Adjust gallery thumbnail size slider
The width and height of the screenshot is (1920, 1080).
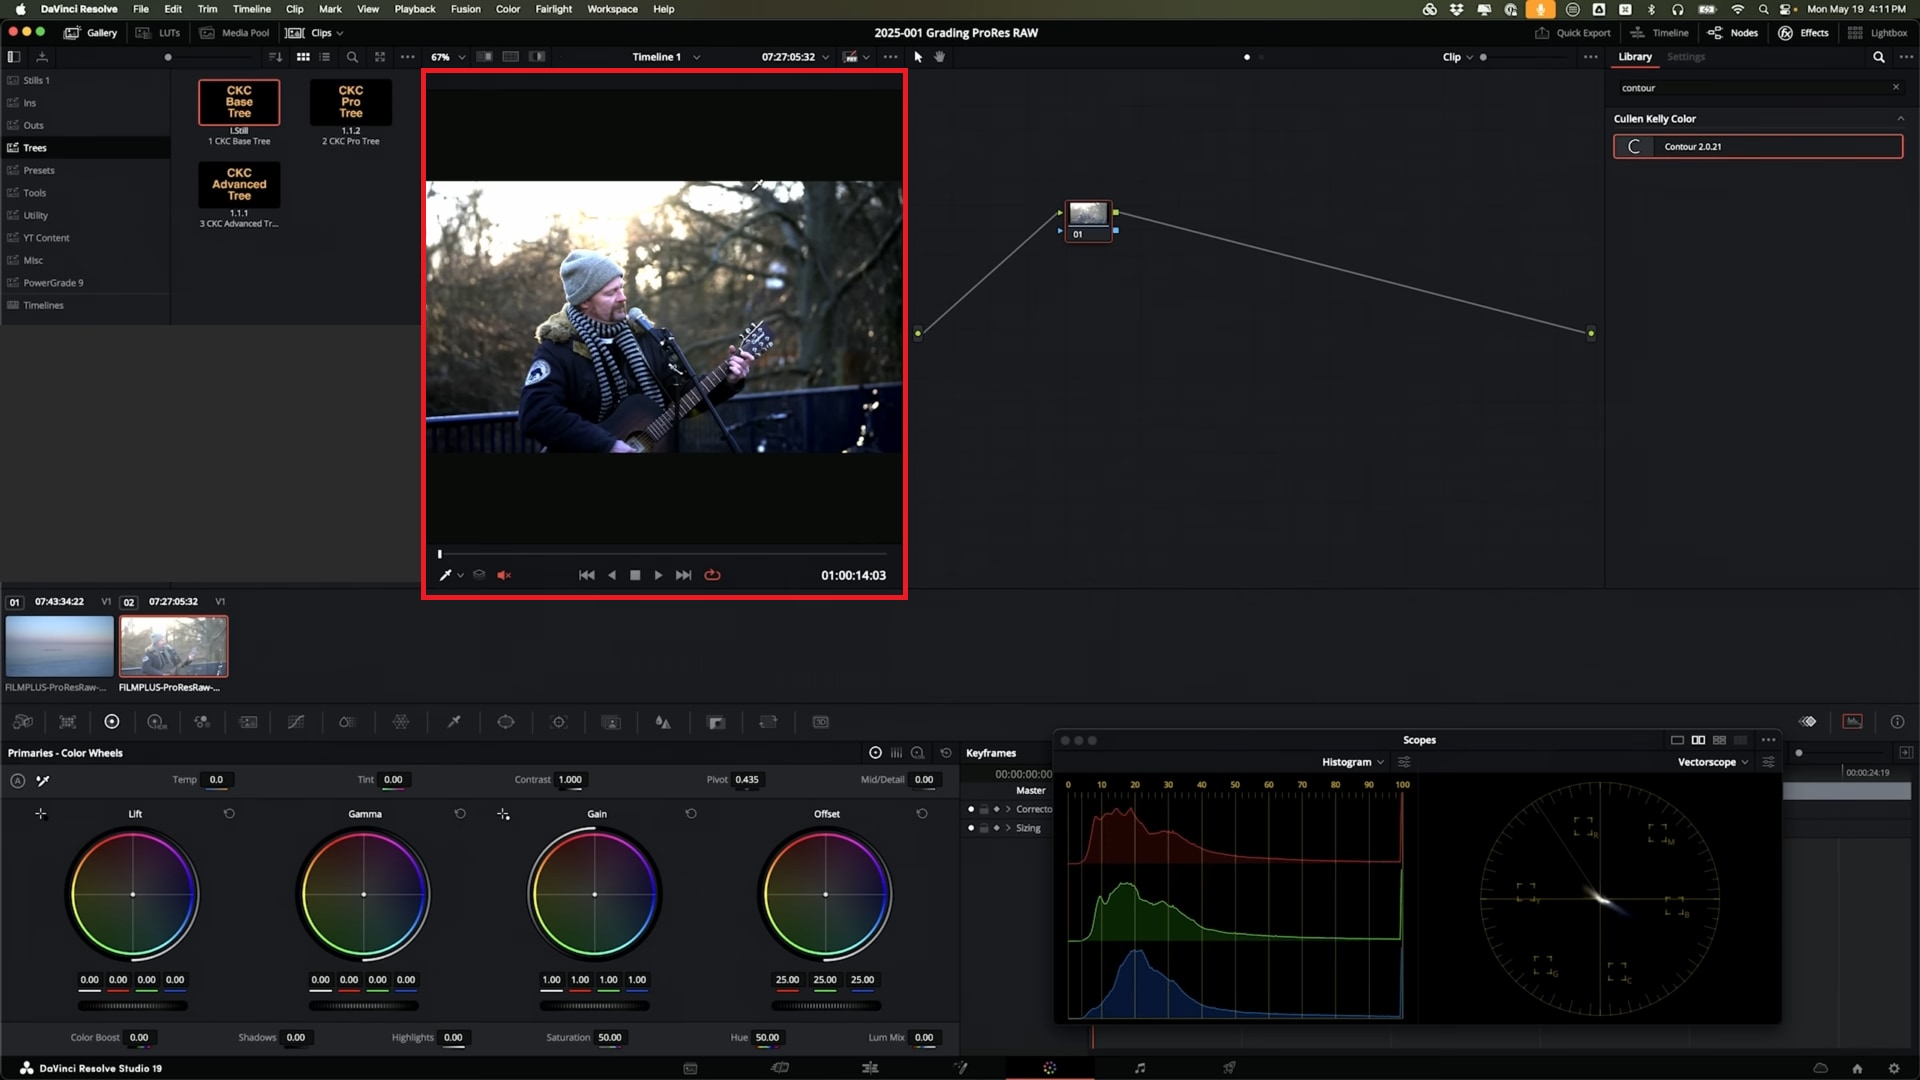[168, 57]
